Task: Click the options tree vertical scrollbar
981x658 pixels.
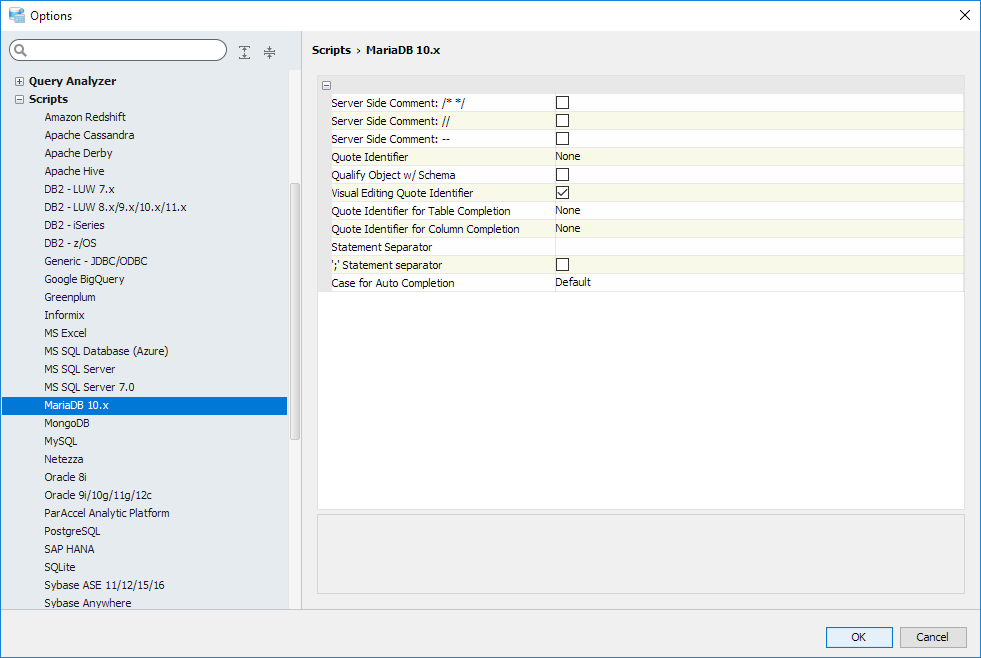Action: click(x=294, y=310)
